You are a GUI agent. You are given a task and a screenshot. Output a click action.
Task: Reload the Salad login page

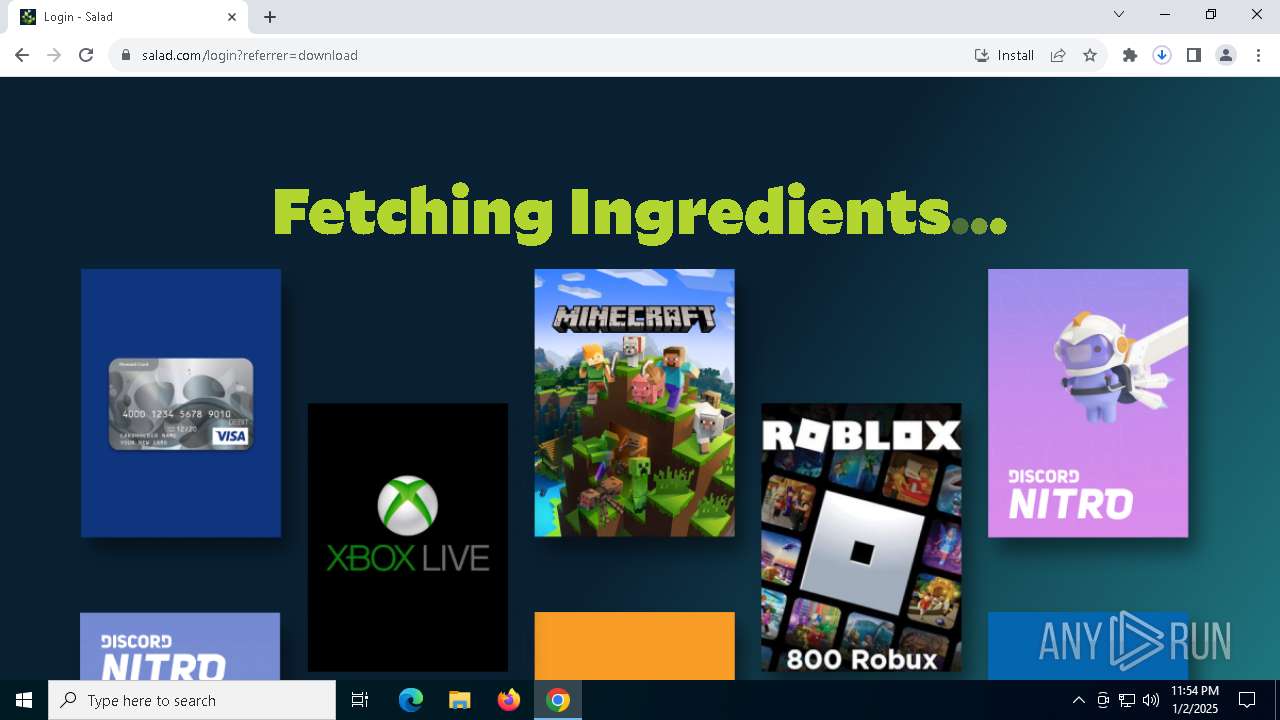click(86, 55)
